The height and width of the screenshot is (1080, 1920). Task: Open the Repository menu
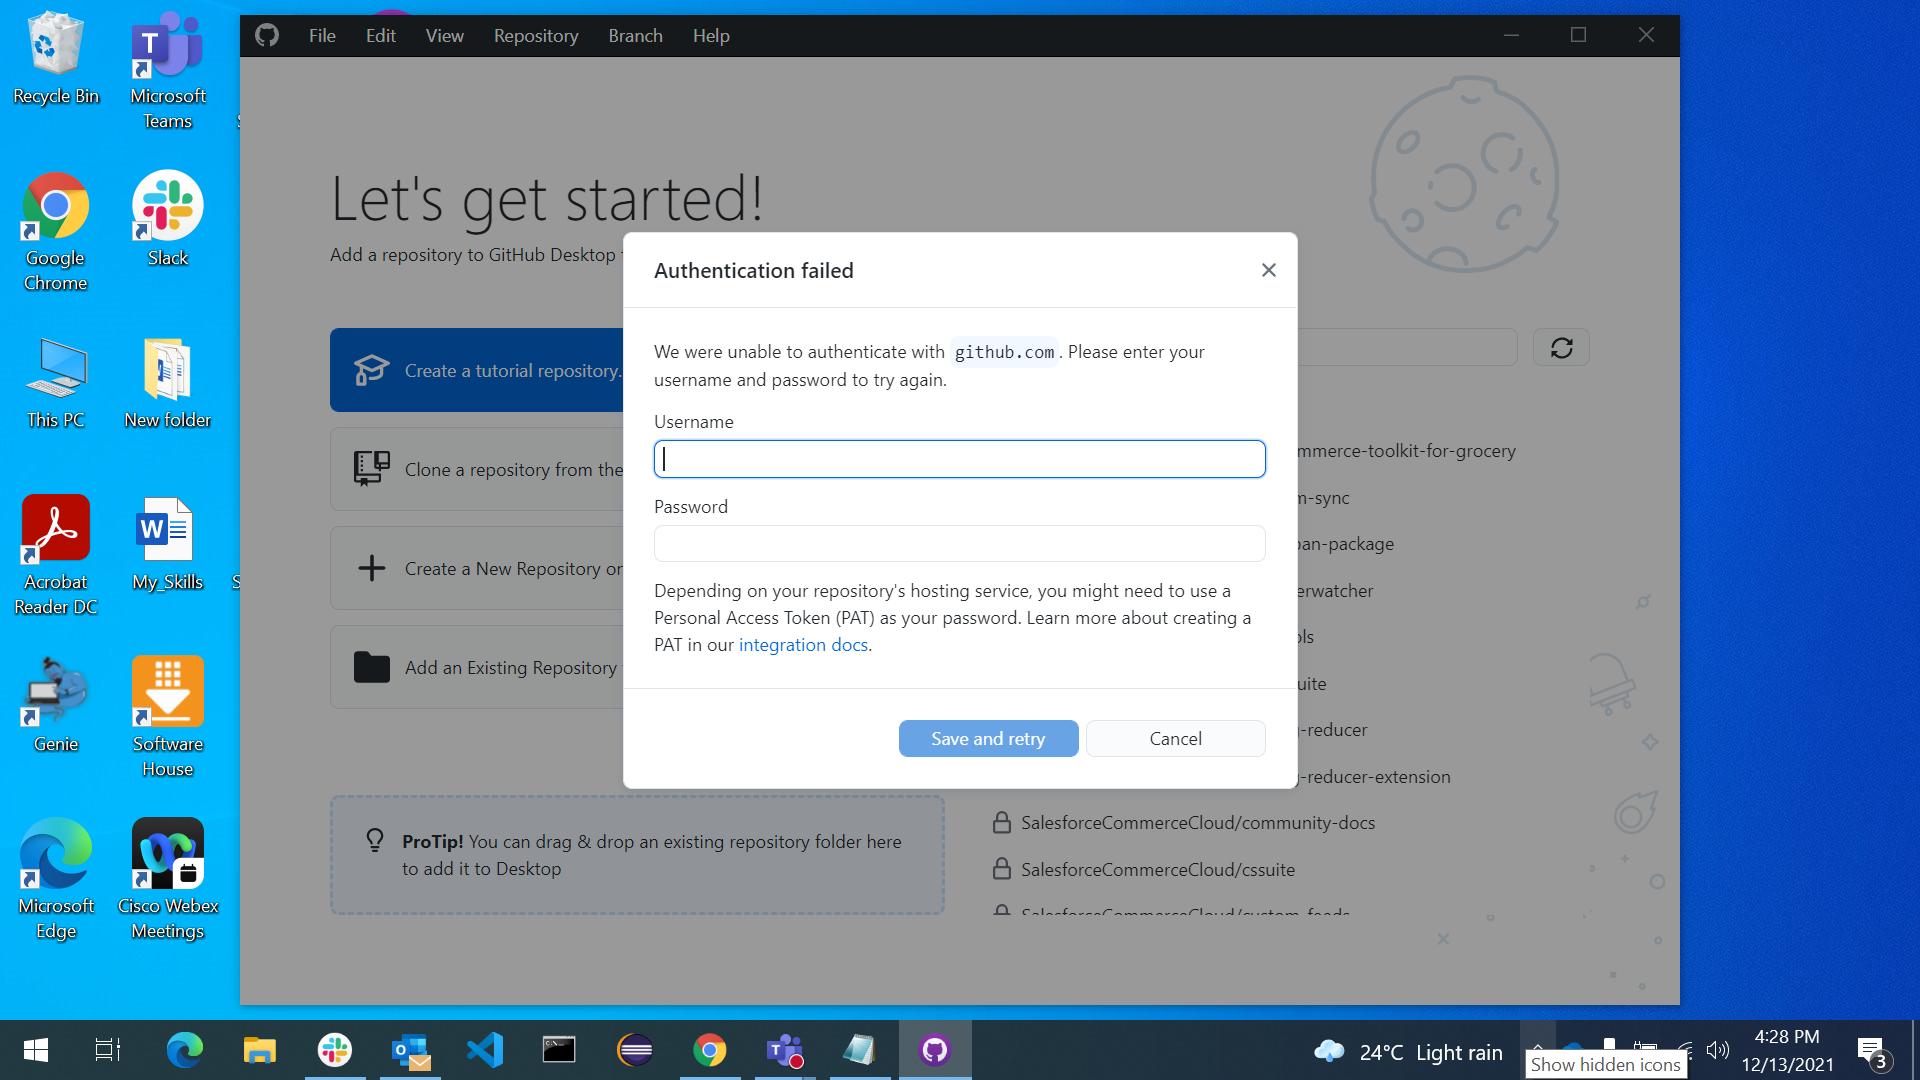[x=535, y=35]
